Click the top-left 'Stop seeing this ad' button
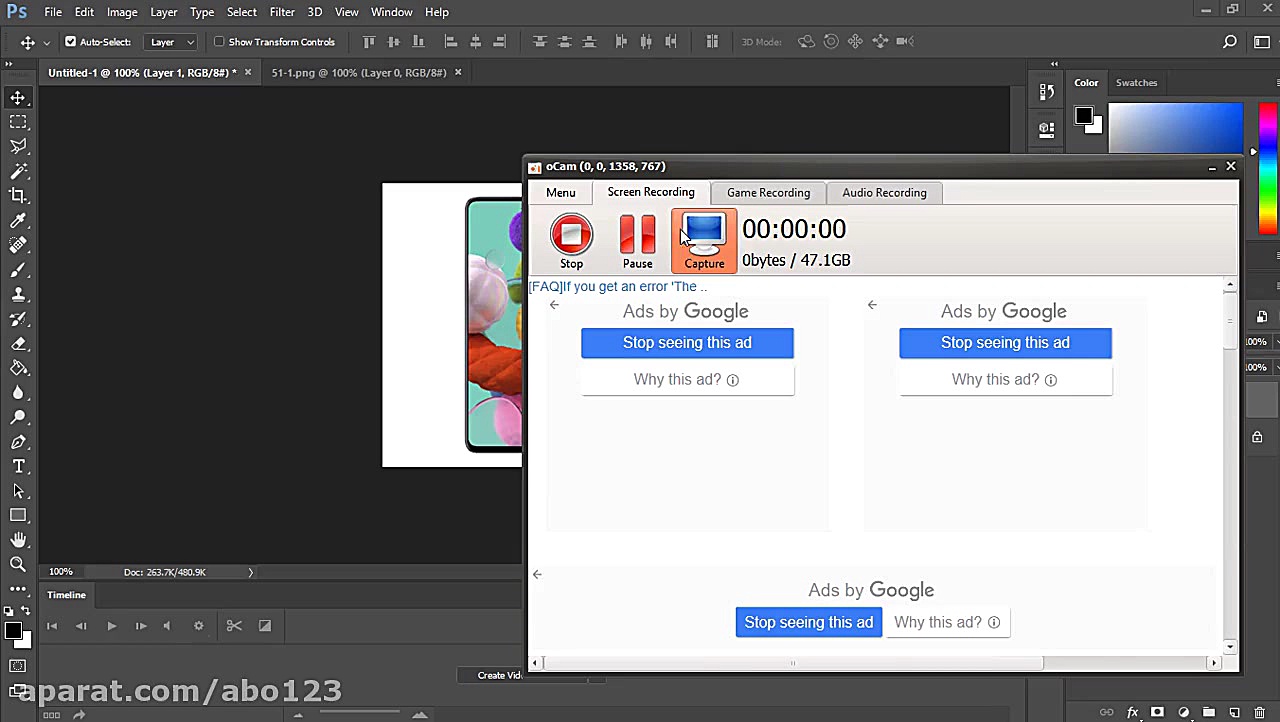This screenshot has height=722, width=1280. 687,343
